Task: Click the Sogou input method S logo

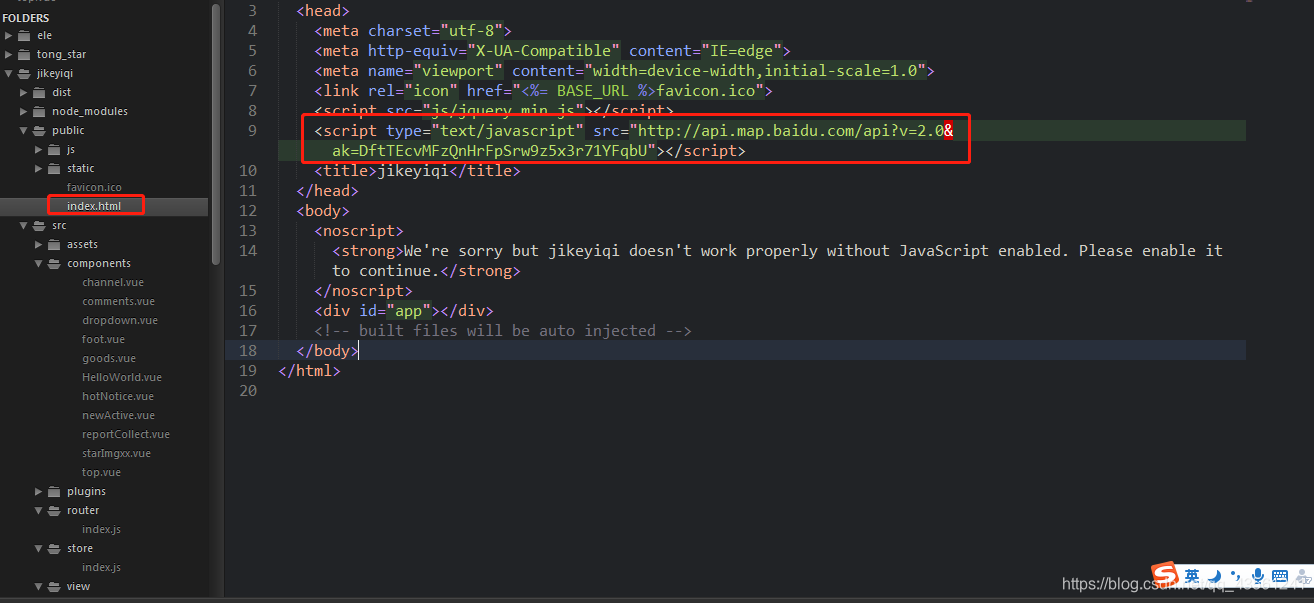Action: click(1163, 576)
